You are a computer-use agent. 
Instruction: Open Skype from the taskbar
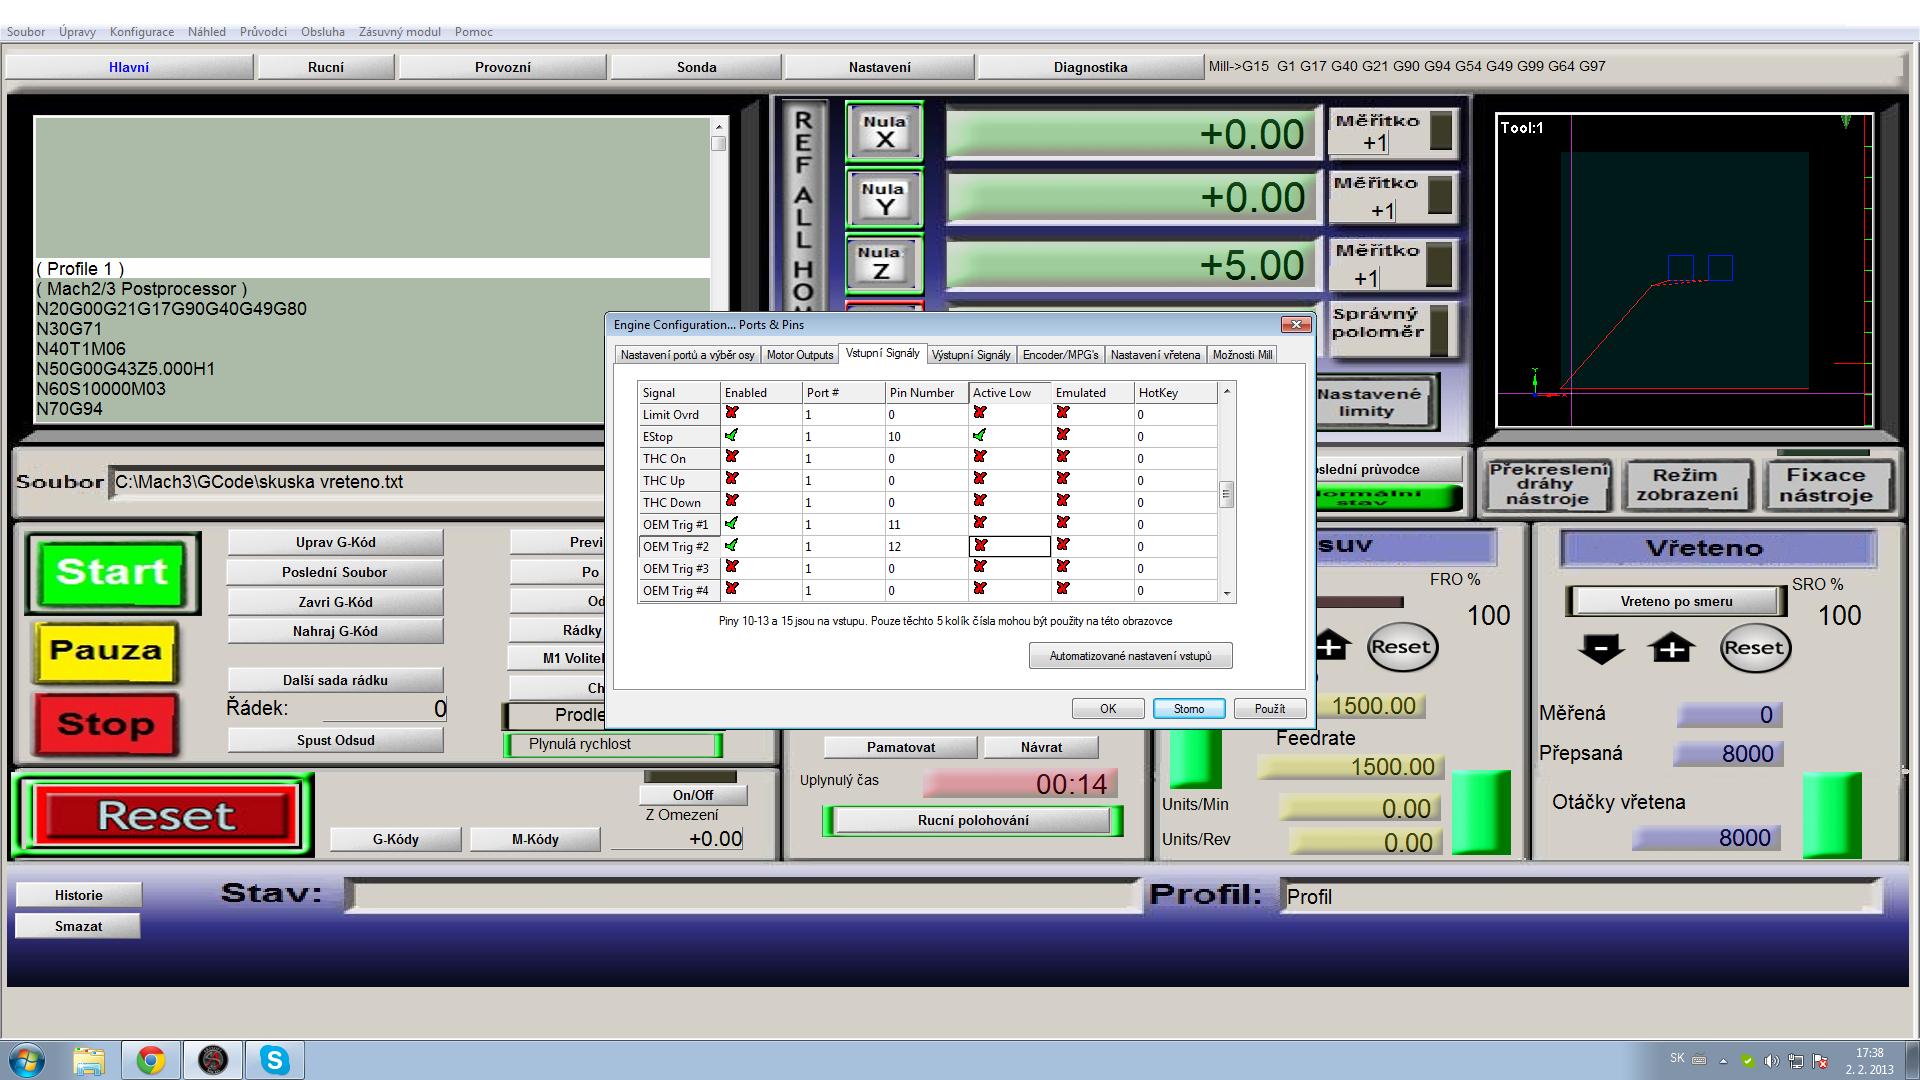(x=274, y=1060)
